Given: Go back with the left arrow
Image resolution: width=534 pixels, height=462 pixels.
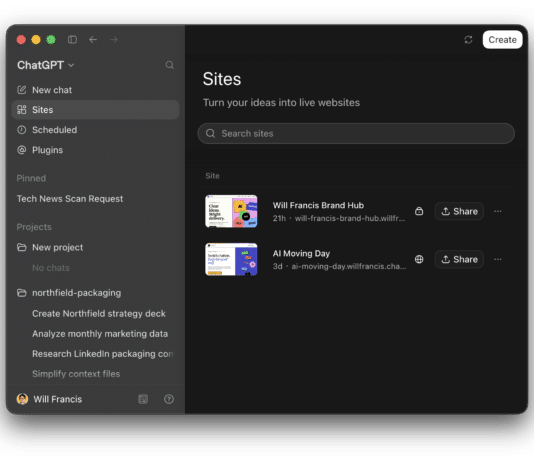Looking at the screenshot, I should 93,40.
